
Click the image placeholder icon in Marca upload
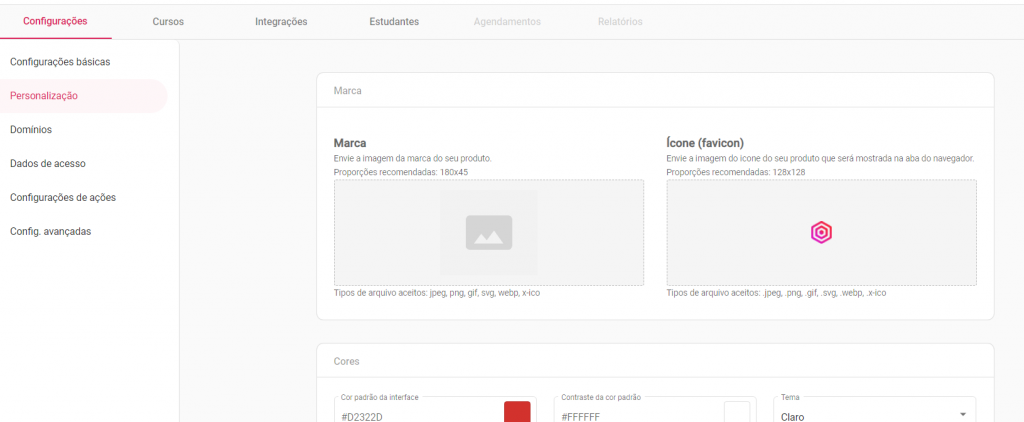tap(488, 232)
